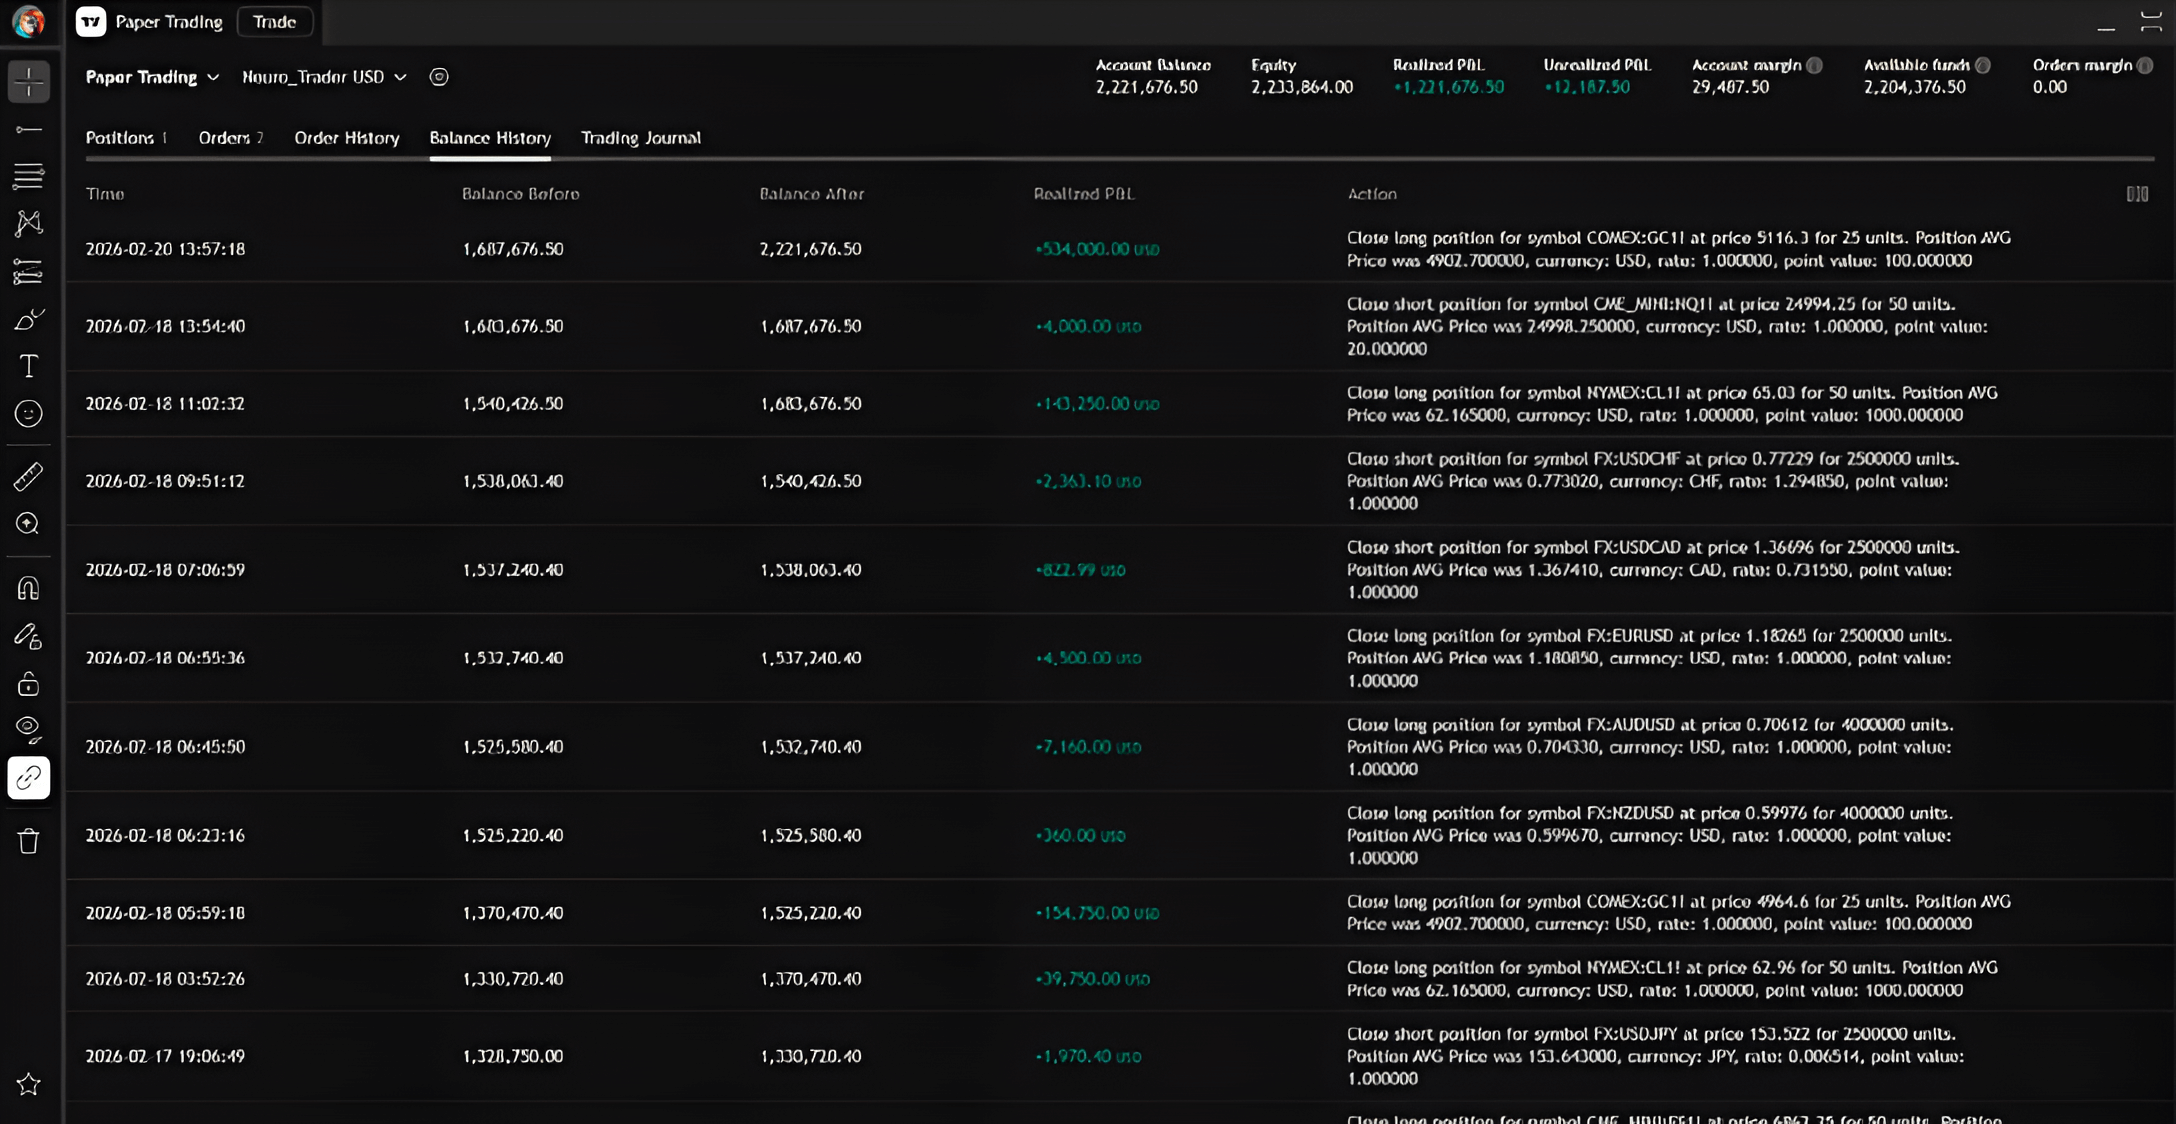This screenshot has width=2176, height=1124.
Task: Toggle magnet snapping mode
Action: tap(29, 588)
